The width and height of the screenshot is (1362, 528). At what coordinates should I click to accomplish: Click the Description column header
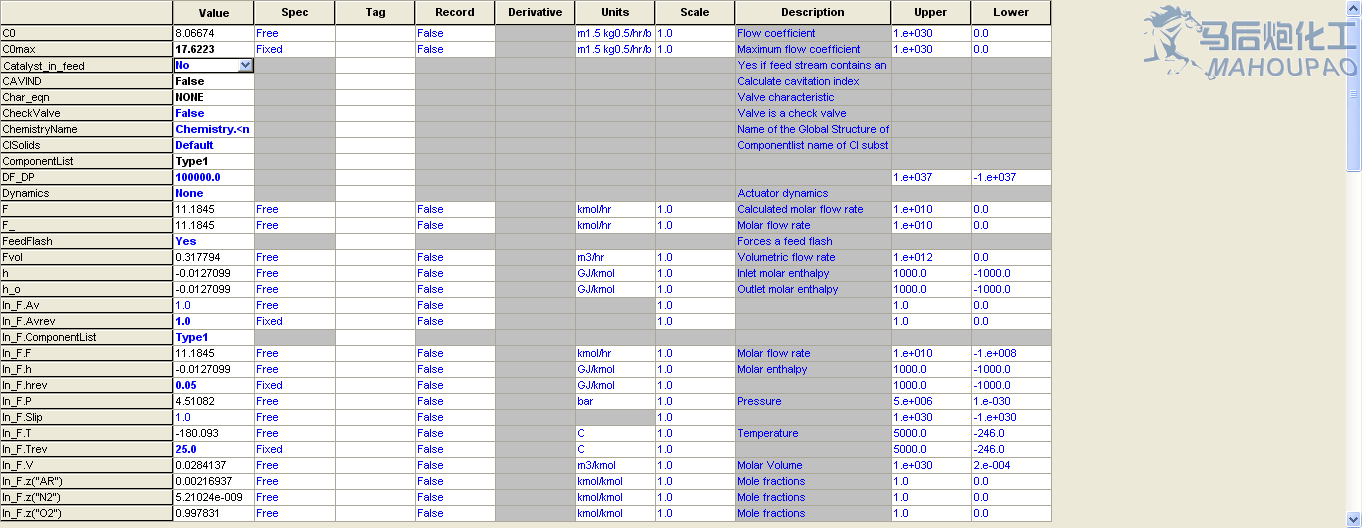812,12
